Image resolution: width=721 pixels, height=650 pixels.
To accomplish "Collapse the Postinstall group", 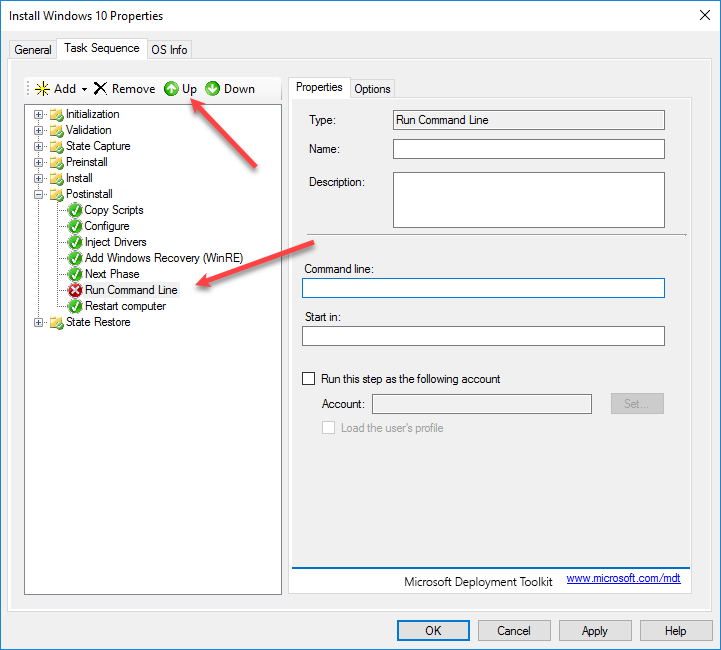I will [39, 194].
